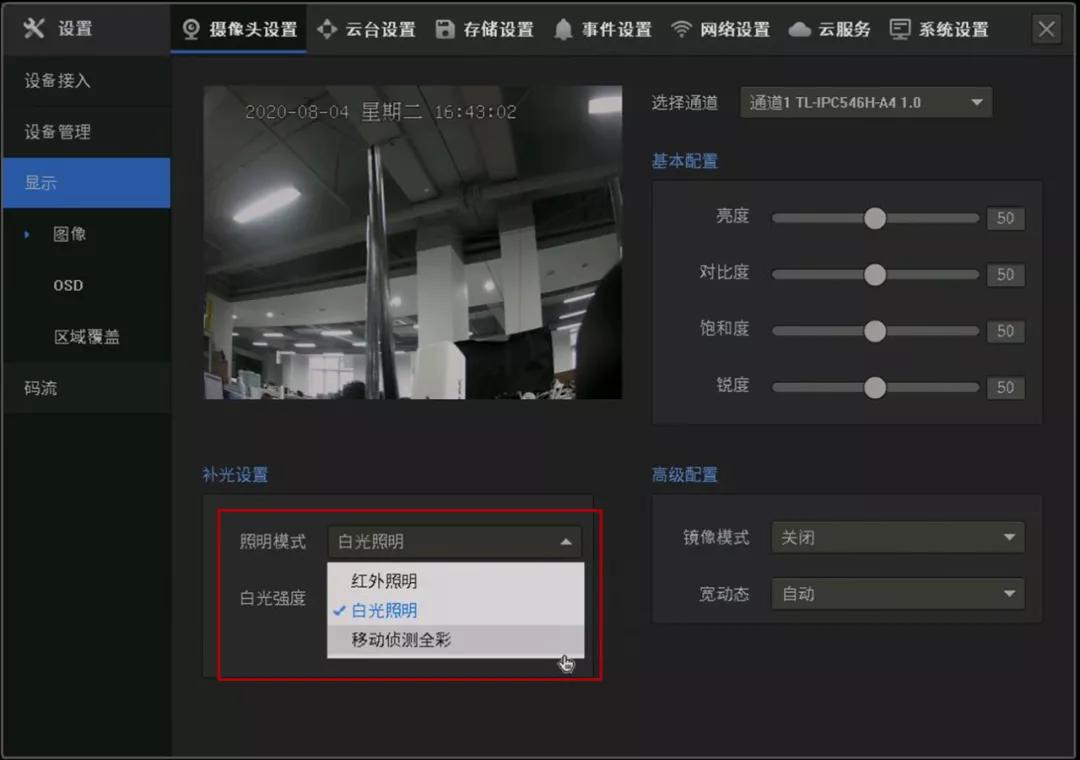Click the camera preview thumbnail
Image resolution: width=1080 pixels, height=760 pixels.
click(412, 242)
